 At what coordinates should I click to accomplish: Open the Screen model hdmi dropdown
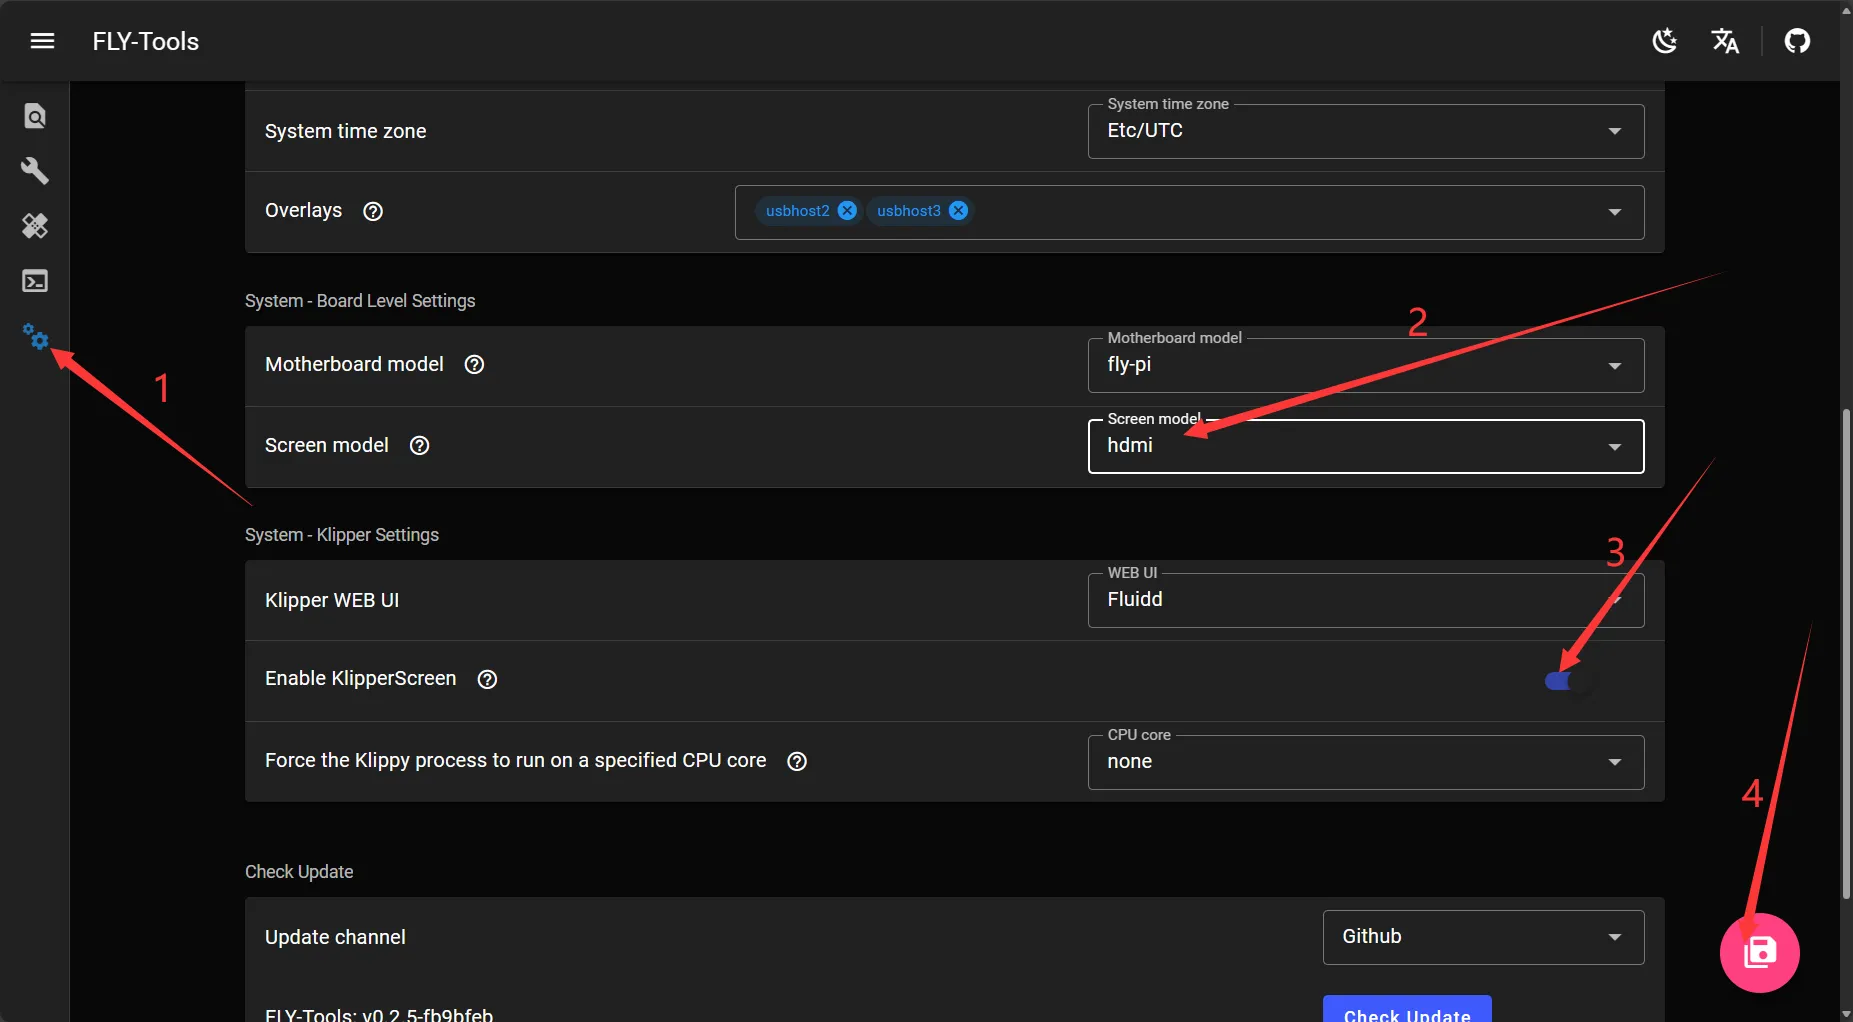pyautogui.click(x=1365, y=446)
